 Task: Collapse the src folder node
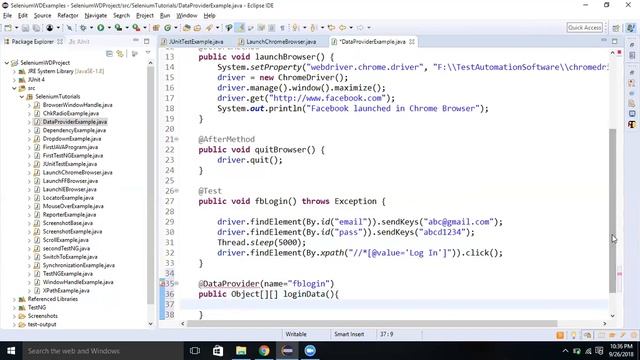14,88
